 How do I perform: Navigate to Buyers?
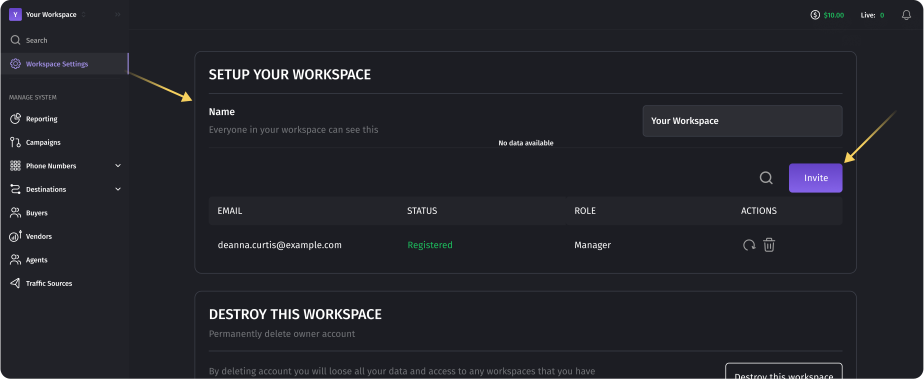click(x=37, y=213)
